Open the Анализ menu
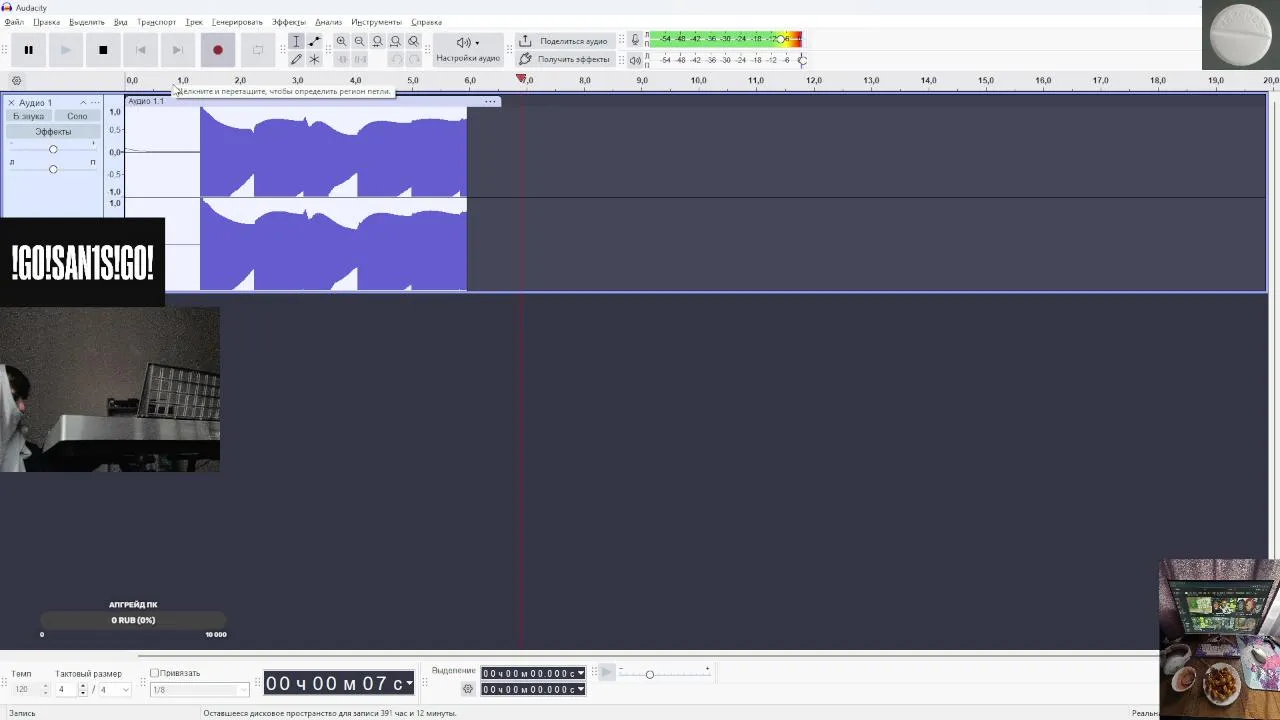This screenshot has height=720, width=1280. point(328,22)
